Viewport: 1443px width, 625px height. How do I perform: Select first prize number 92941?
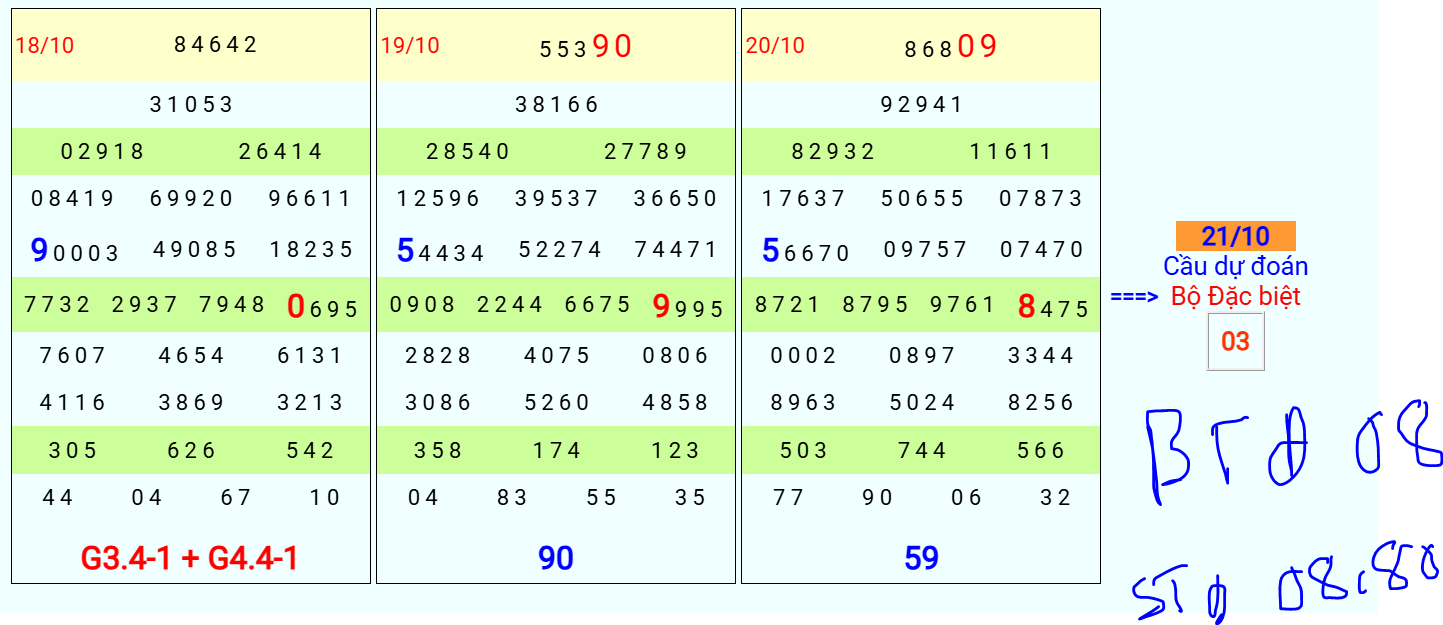[922, 104]
